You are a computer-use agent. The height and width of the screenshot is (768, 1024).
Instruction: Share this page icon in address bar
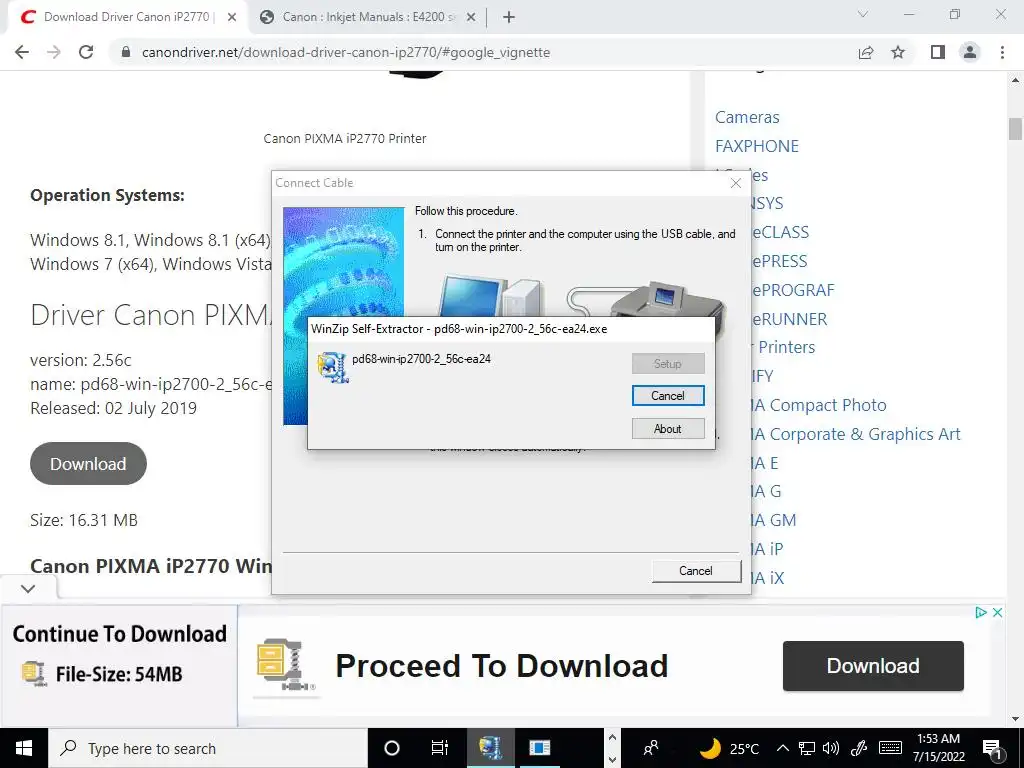(x=866, y=52)
